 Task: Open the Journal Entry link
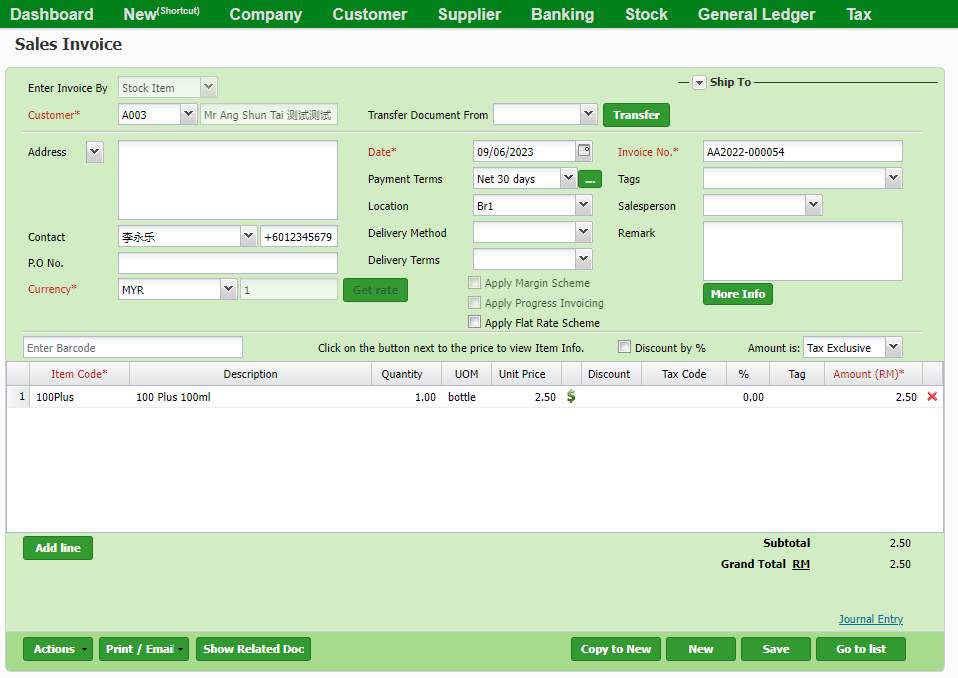(870, 619)
